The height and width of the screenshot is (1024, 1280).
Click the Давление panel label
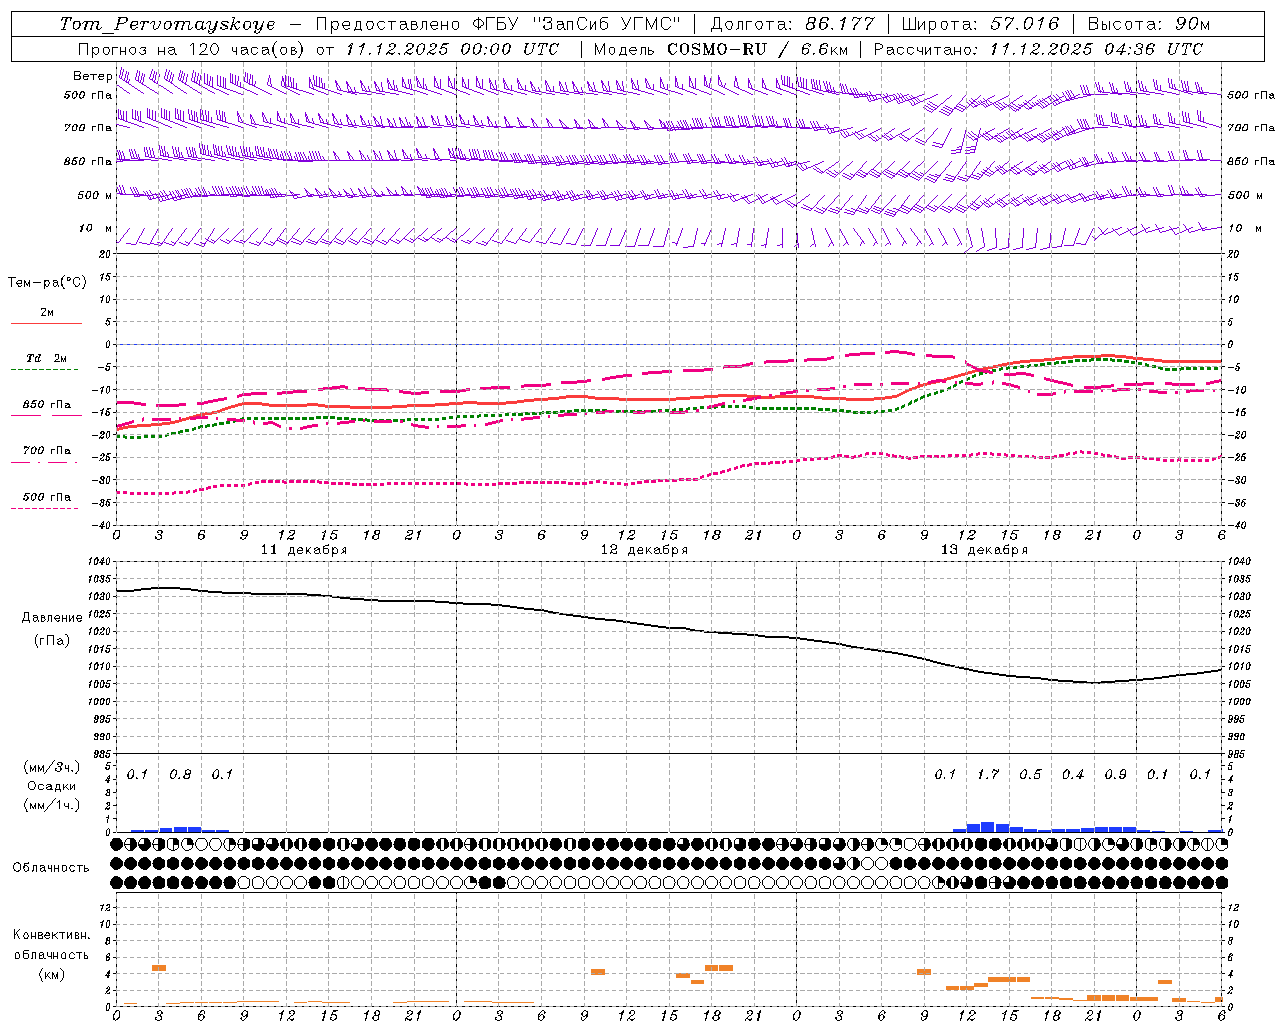(x=52, y=618)
